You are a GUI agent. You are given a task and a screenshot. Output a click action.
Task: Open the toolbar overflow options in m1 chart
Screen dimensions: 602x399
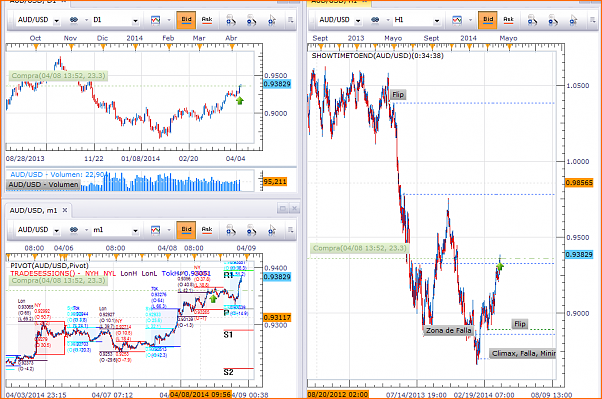[291, 230]
